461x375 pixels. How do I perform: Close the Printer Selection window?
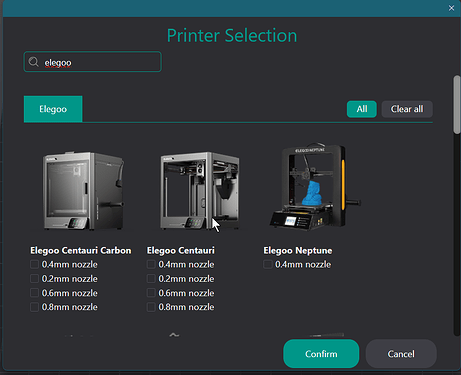[x=451, y=8]
